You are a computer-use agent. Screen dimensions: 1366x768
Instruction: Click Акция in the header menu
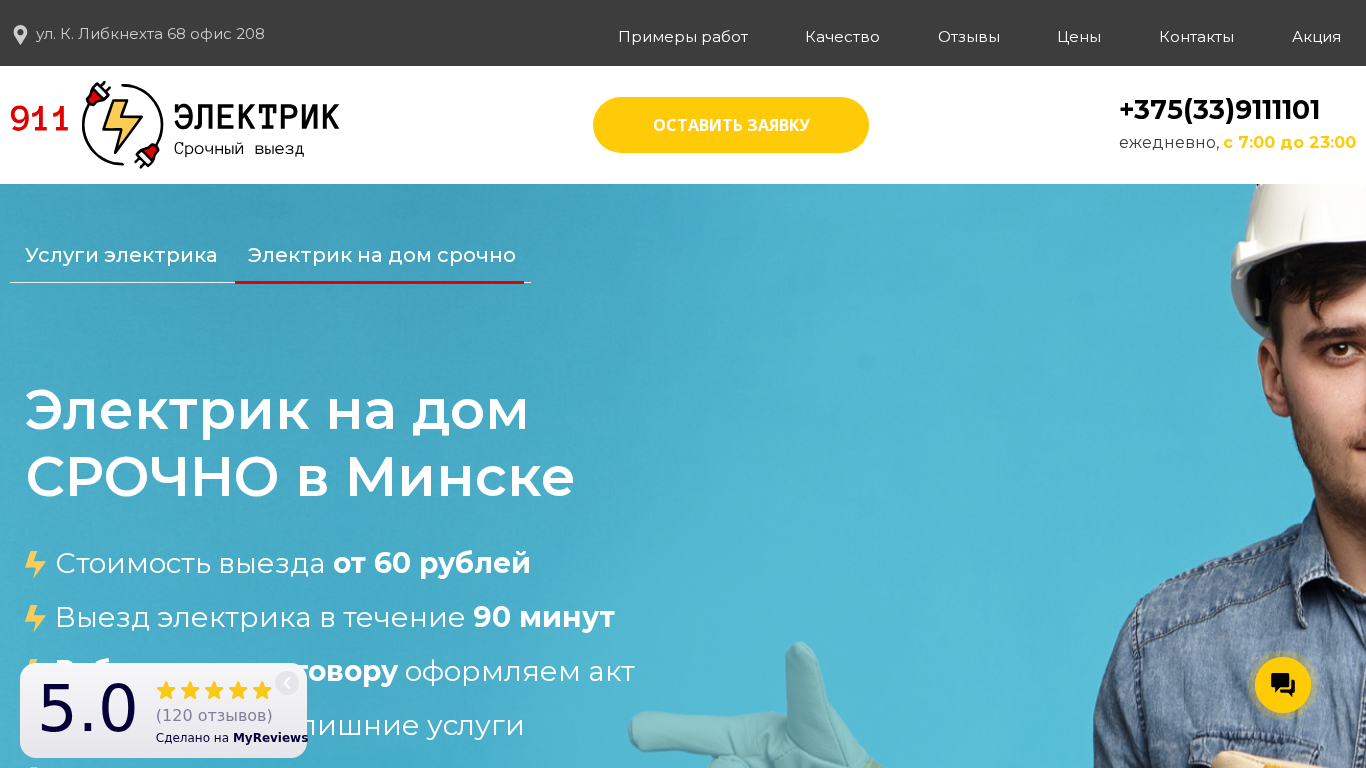click(x=1316, y=37)
